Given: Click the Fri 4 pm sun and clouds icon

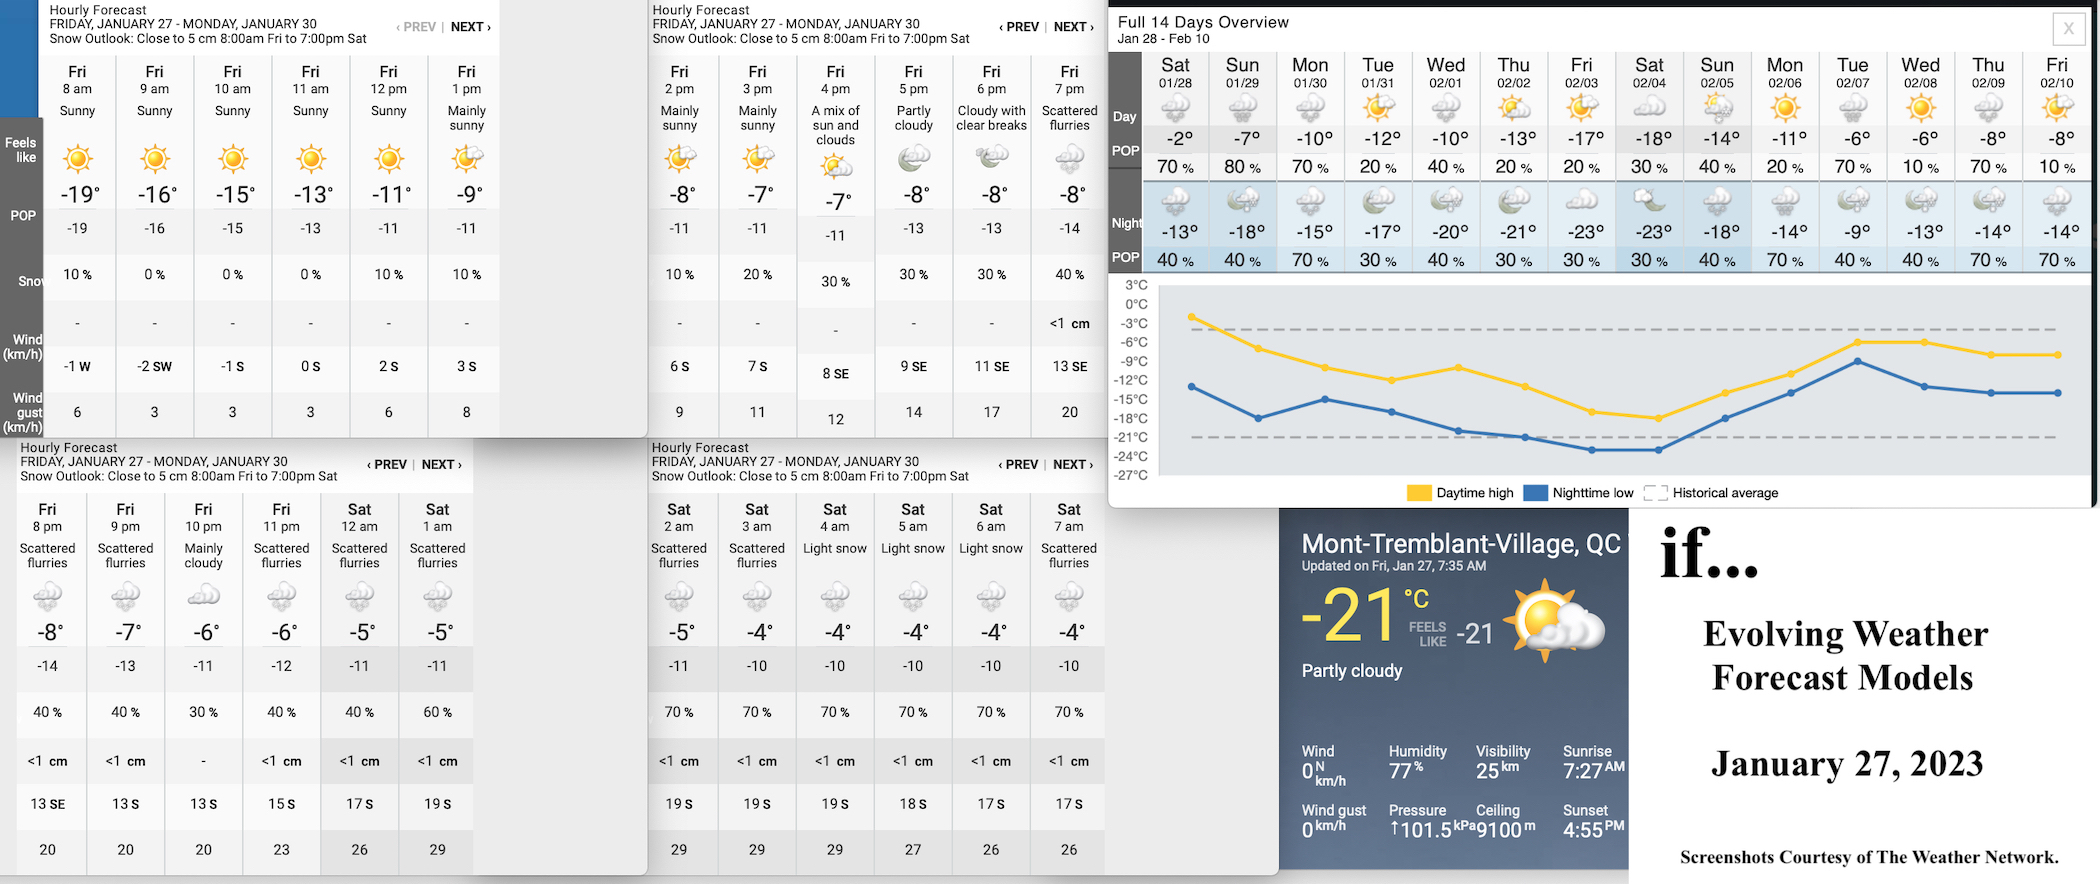Looking at the screenshot, I should [836, 166].
